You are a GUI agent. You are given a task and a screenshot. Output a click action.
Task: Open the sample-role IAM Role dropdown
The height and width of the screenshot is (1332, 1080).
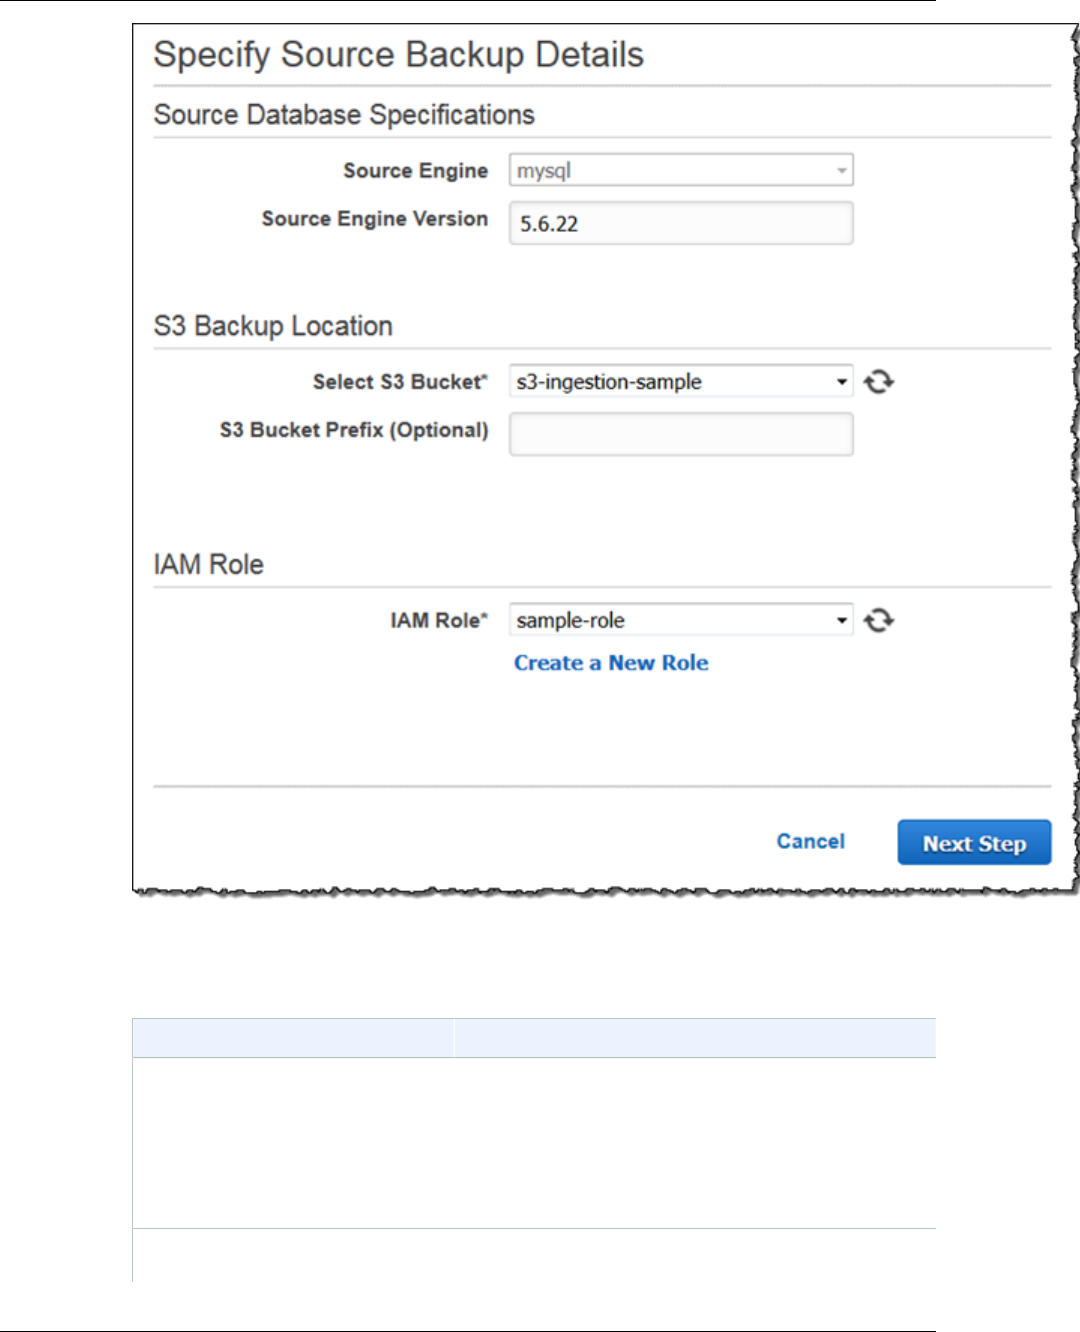tap(681, 621)
